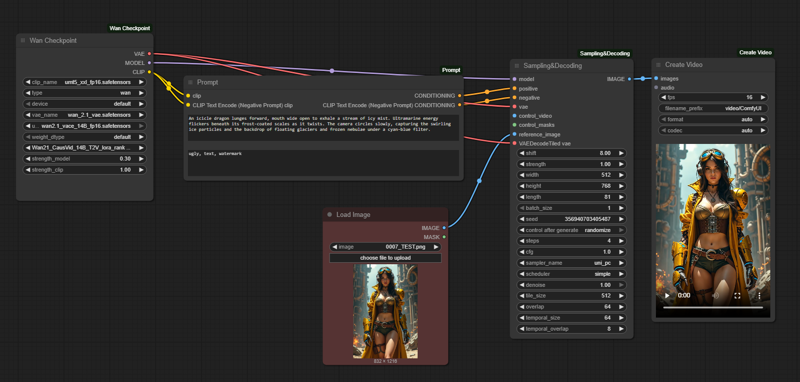Click the clip input port on Prompt node
The width and height of the screenshot is (800, 382).
(188, 95)
